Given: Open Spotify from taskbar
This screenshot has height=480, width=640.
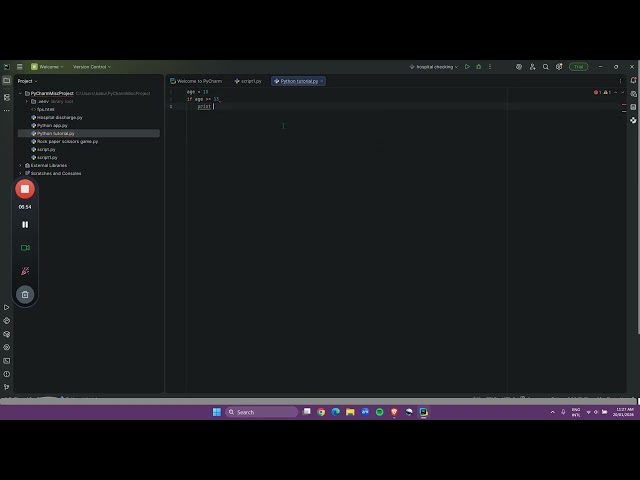Looking at the screenshot, I should [380, 412].
